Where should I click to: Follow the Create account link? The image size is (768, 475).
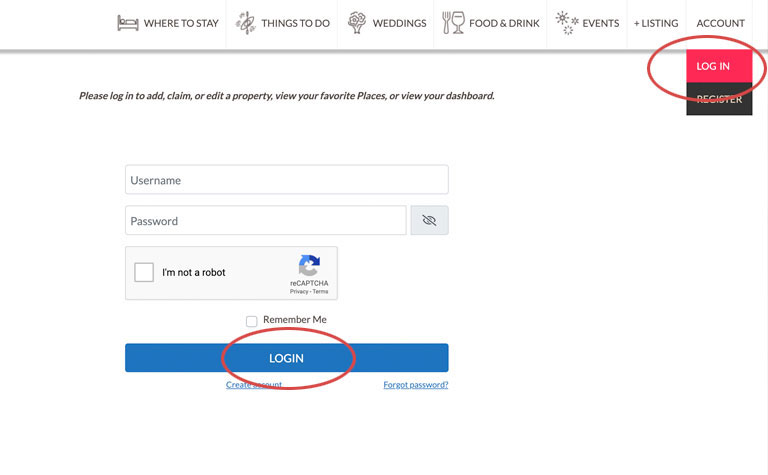pos(253,385)
